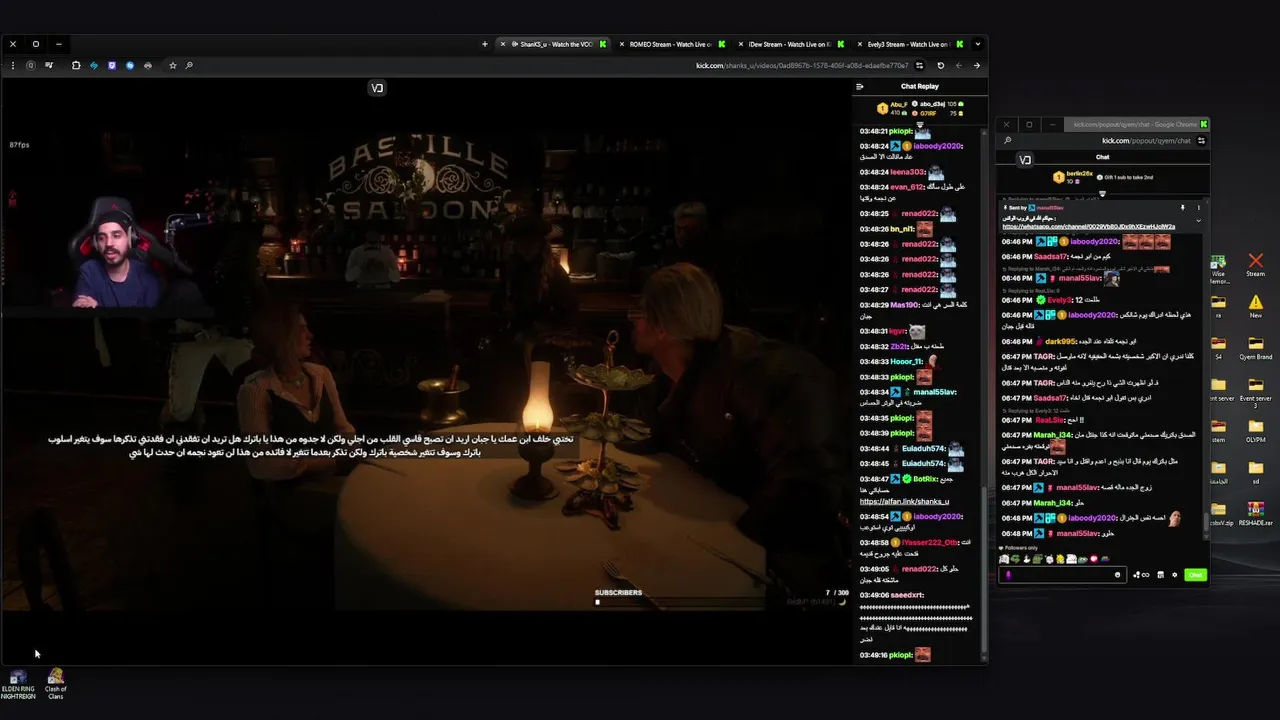Screen dimensions: 1280x720
Task: Close the iDew Stream tab
Action: point(740,44)
